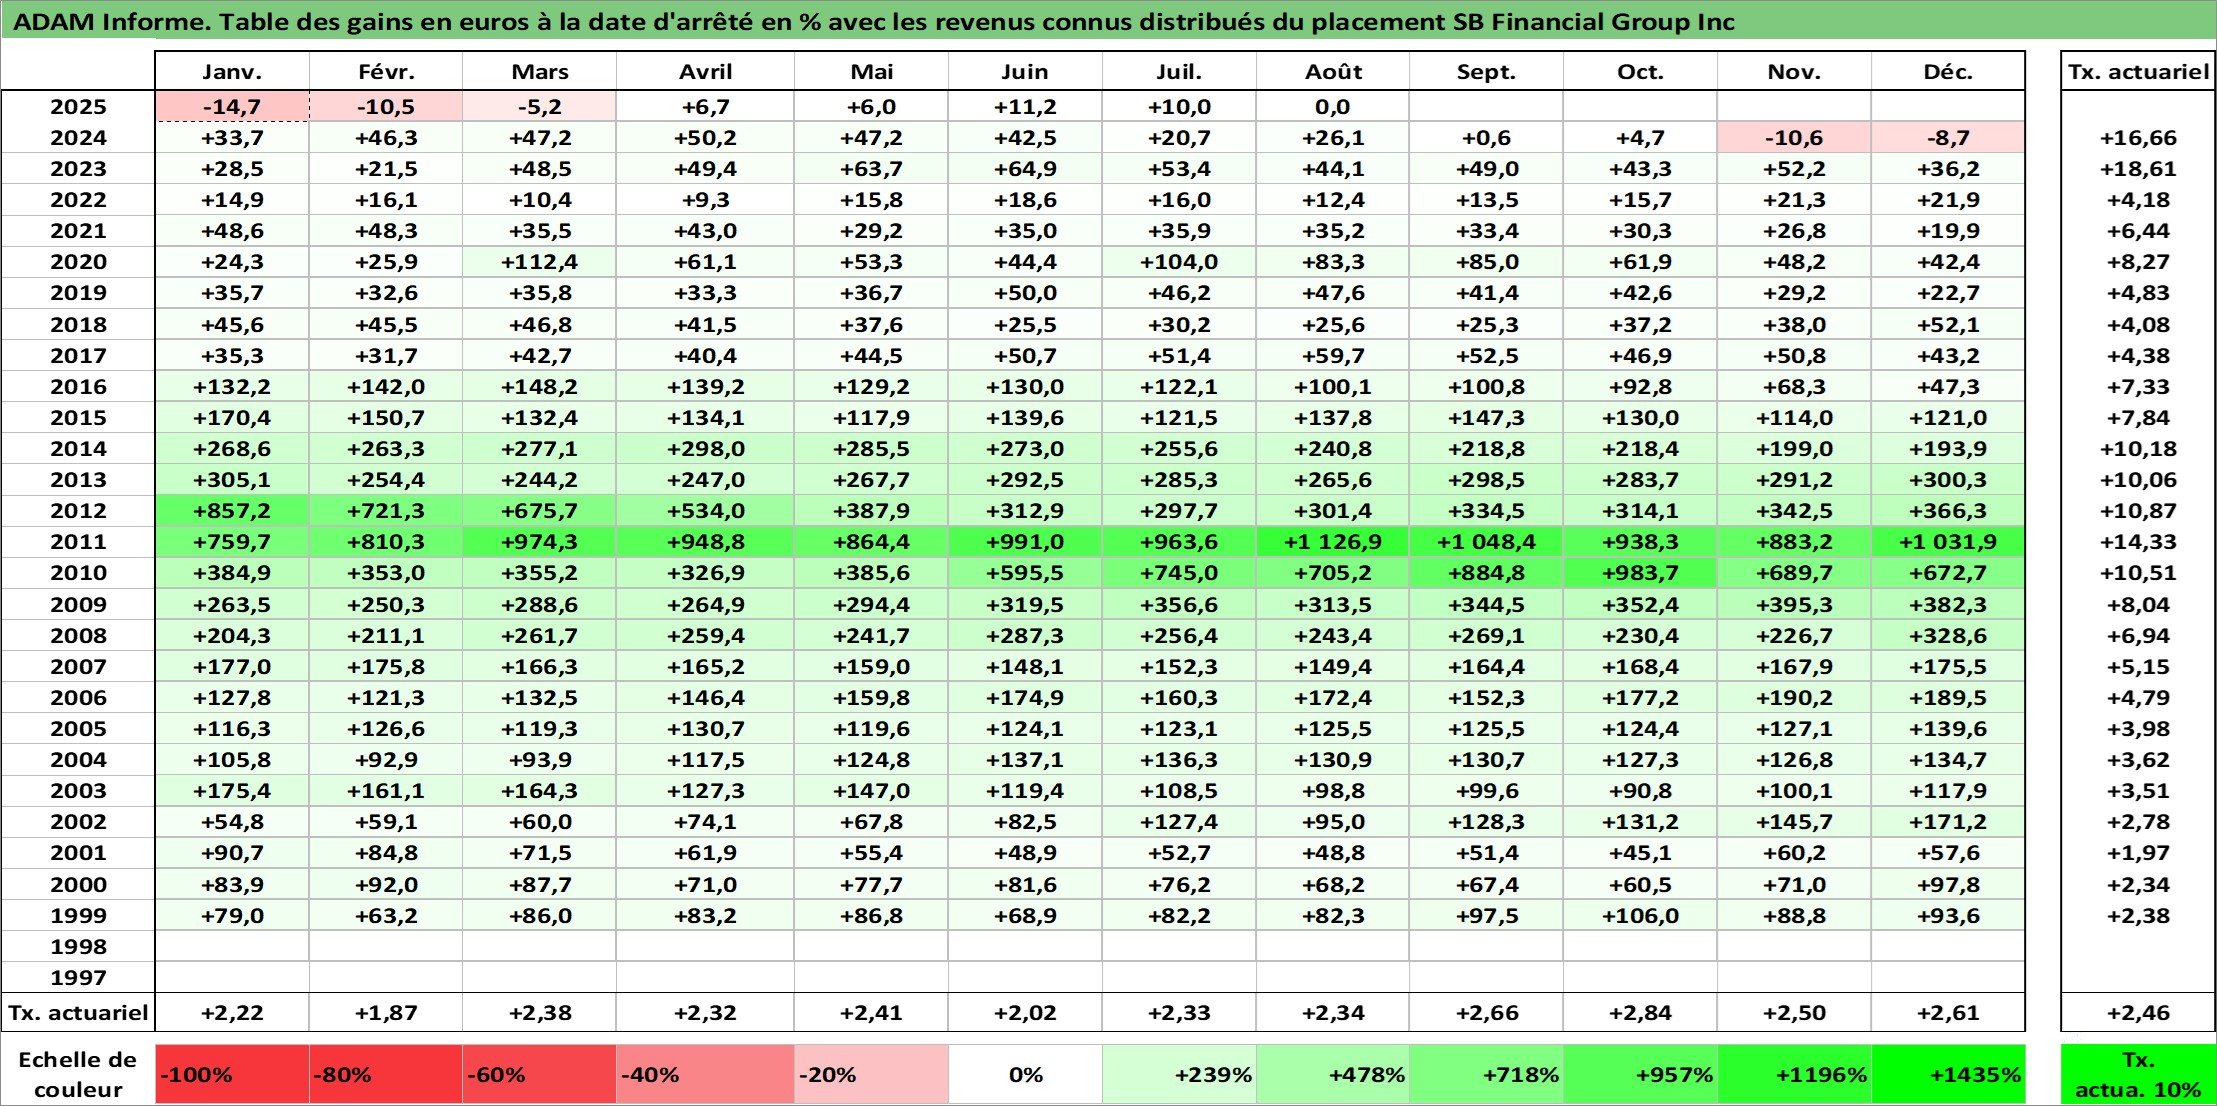The image size is (2217, 1106).
Task: Click the value +112,4 in March 2020
Action: 539,262
